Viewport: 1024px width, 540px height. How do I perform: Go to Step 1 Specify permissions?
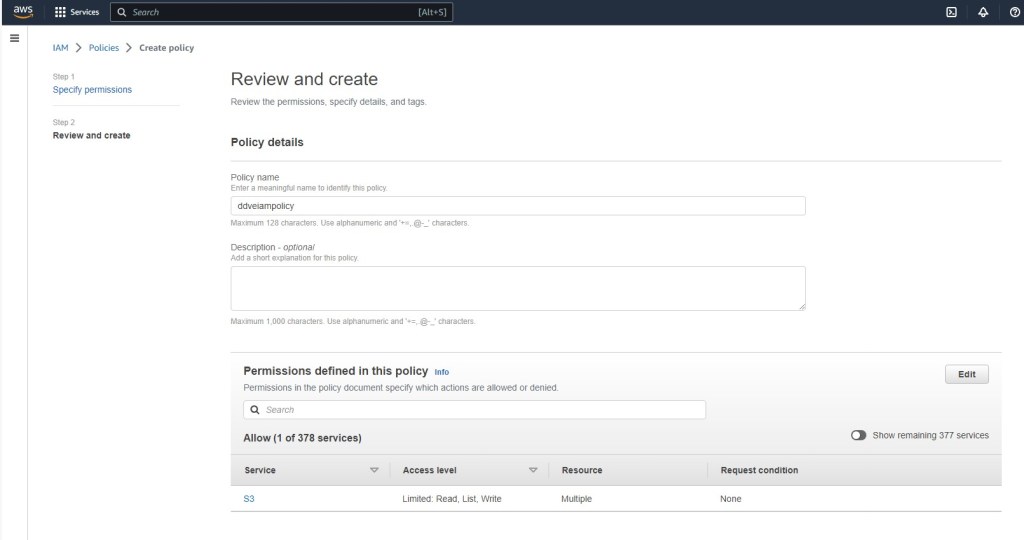(x=92, y=90)
